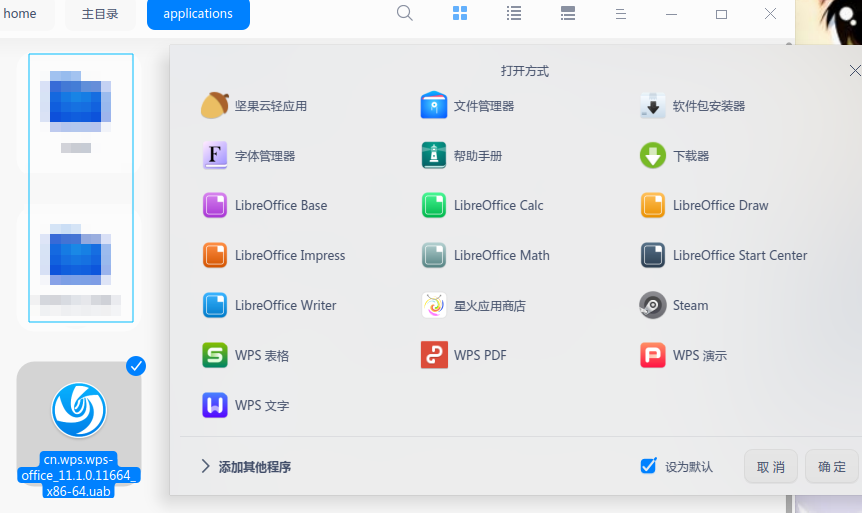Click the WPS PDF label

click(480, 355)
